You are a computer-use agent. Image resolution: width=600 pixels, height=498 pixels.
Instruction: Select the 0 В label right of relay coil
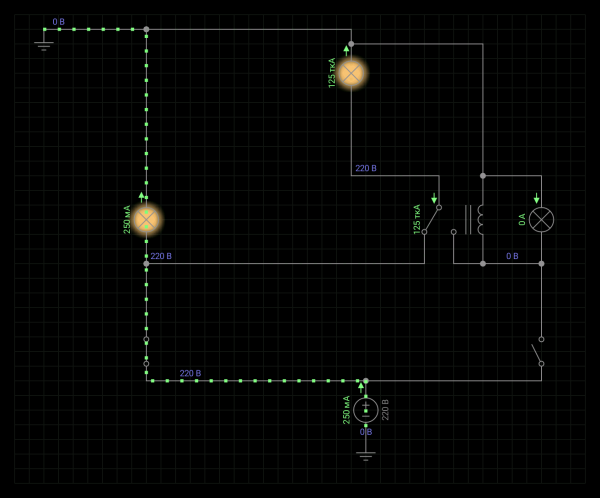tap(512, 256)
